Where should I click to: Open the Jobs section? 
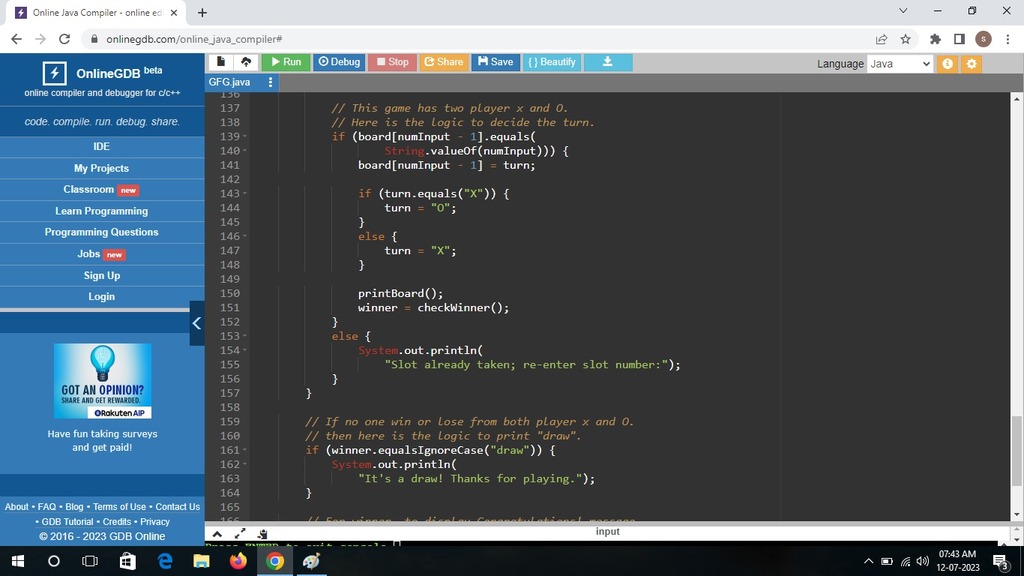click(101, 254)
